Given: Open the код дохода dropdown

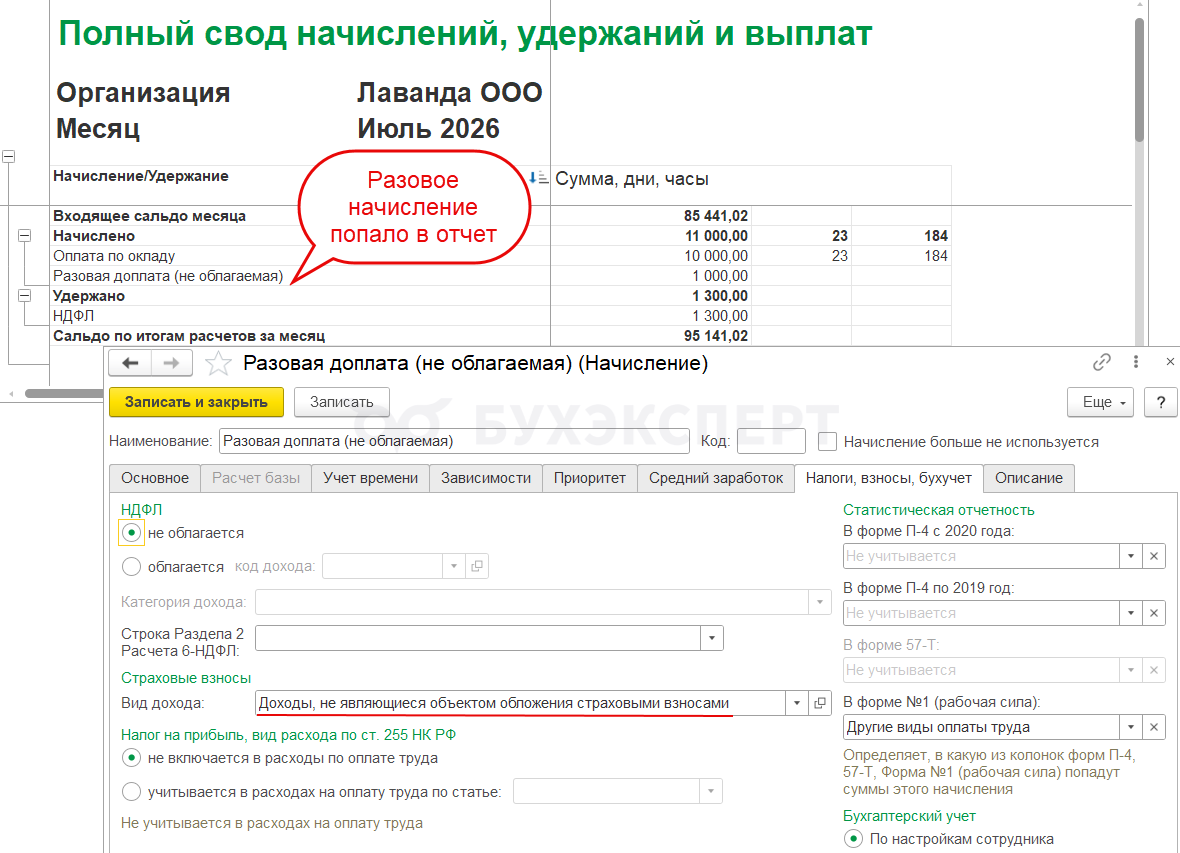Looking at the screenshot, I should (454, 566).
